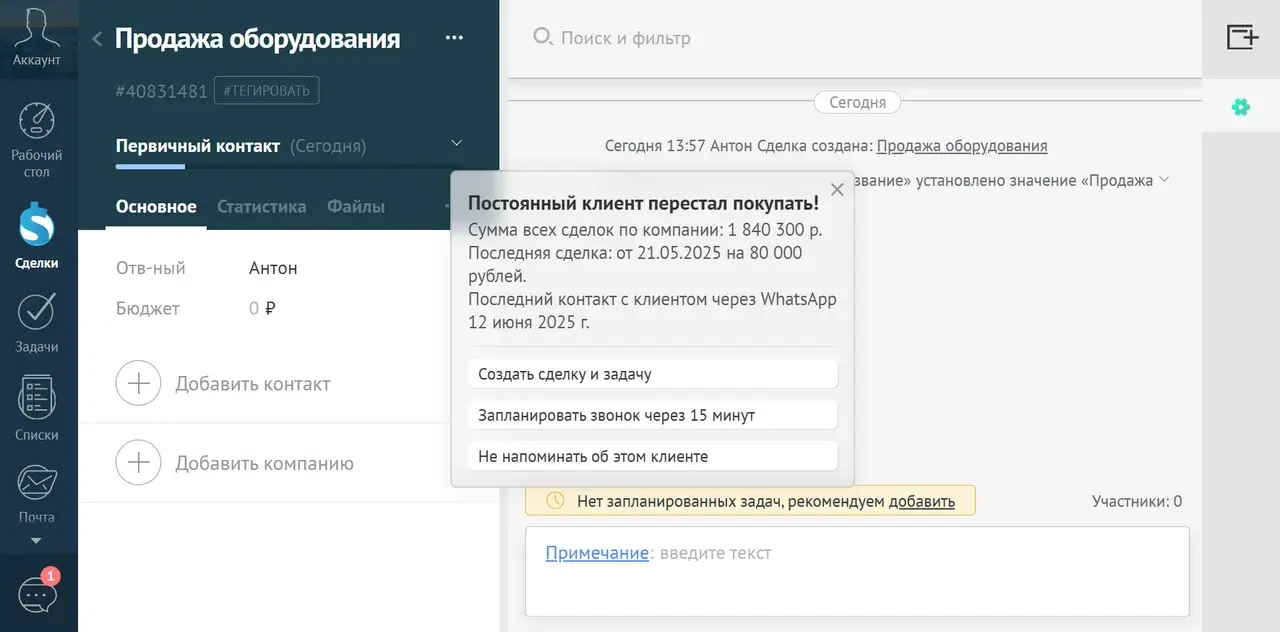Open the Сделки section
This screenshot has height=632, width=1280.
pyautogui.click(x=37, y=236)
